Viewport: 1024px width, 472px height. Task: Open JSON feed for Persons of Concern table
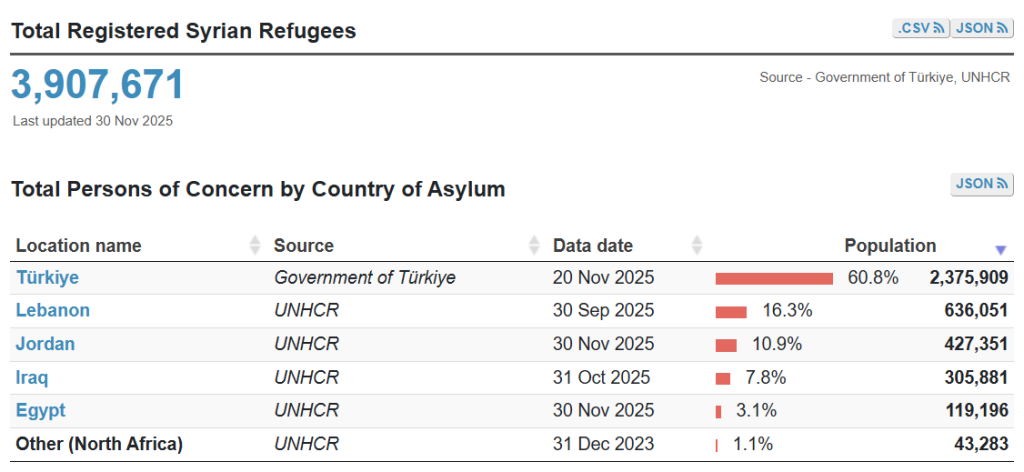(981, 184)
